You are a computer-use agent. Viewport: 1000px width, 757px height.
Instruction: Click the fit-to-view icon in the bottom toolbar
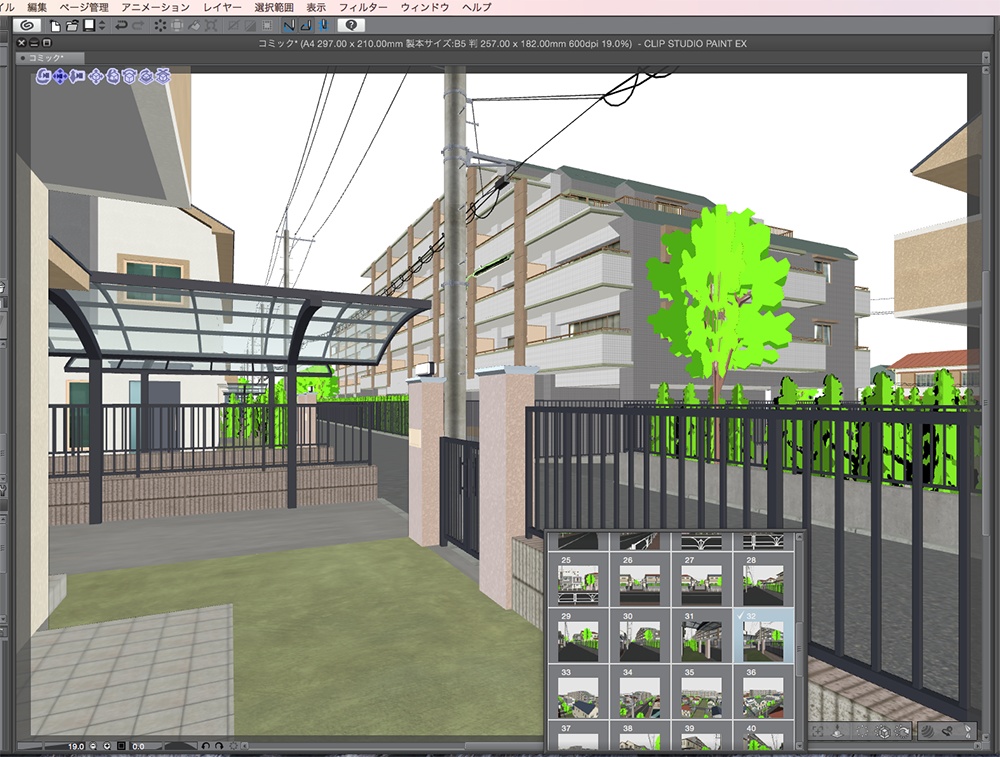click(x=818, y=731)
